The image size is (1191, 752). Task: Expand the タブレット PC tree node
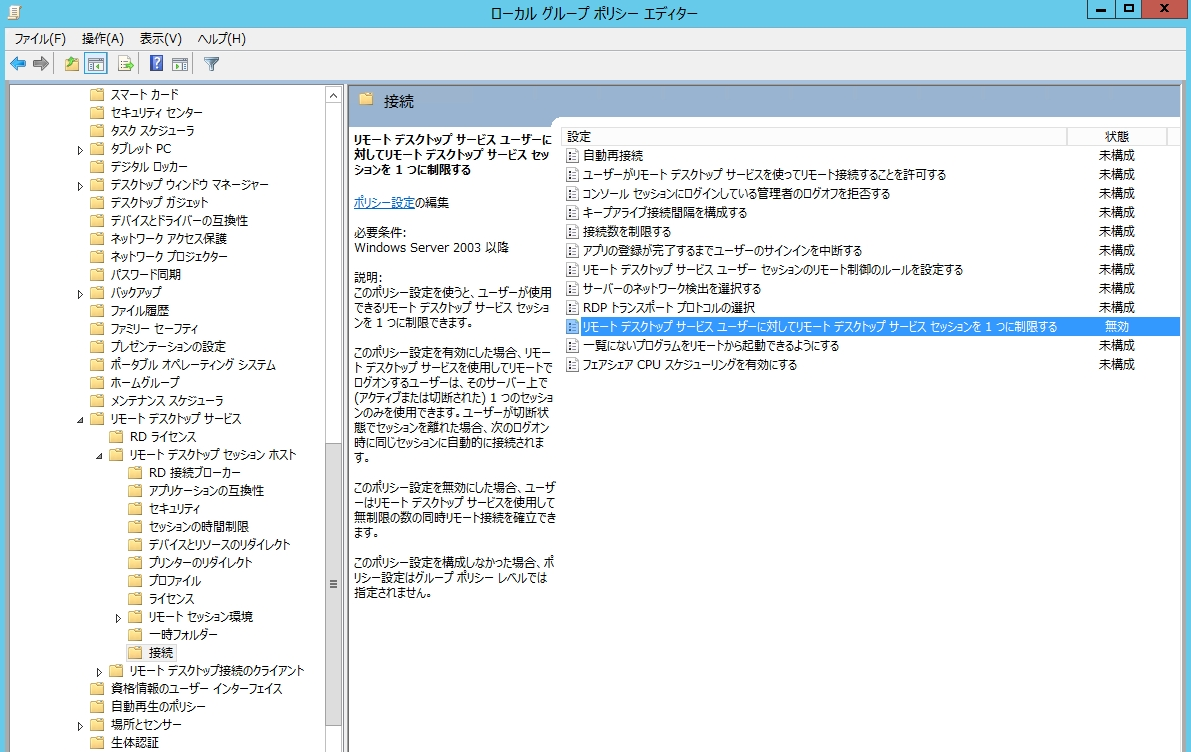click(80, 150)
